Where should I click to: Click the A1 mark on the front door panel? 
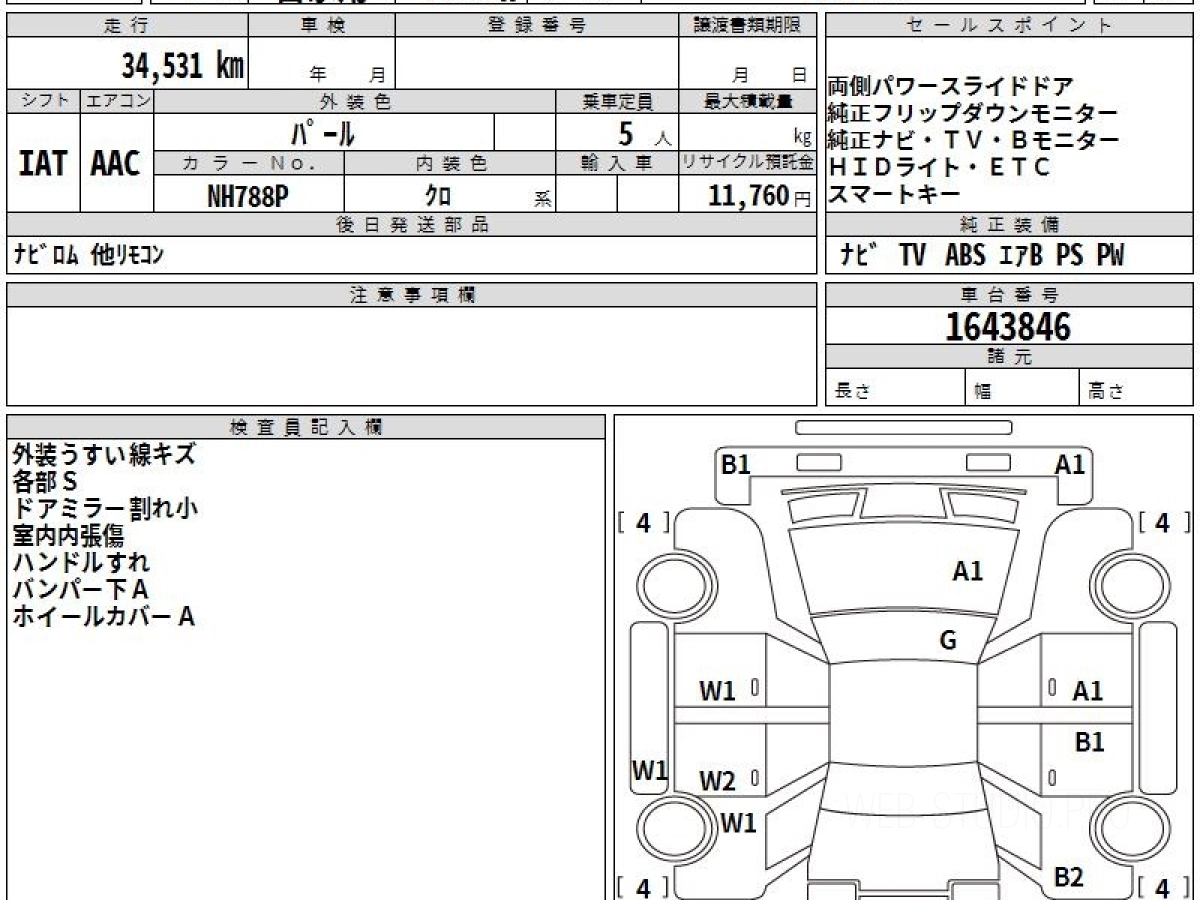(1088, 690)
